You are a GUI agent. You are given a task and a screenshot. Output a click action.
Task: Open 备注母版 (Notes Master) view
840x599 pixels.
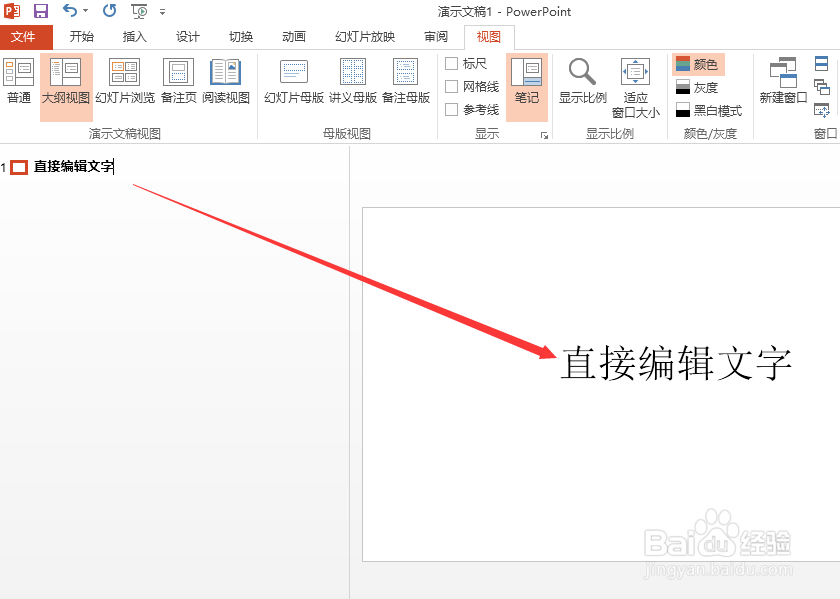click(x=406, y=81)
